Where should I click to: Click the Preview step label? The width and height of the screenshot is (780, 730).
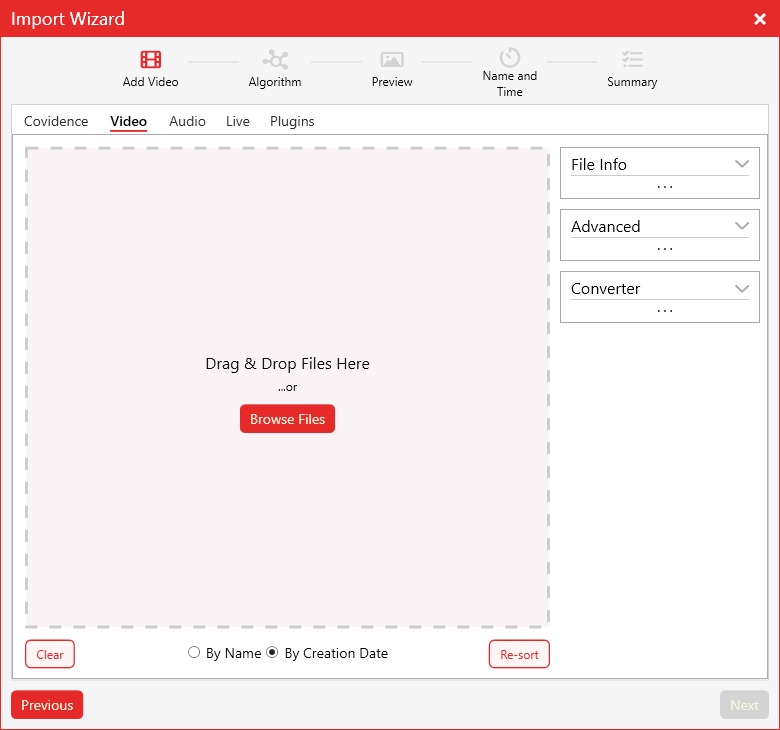(x=392, y=82)
